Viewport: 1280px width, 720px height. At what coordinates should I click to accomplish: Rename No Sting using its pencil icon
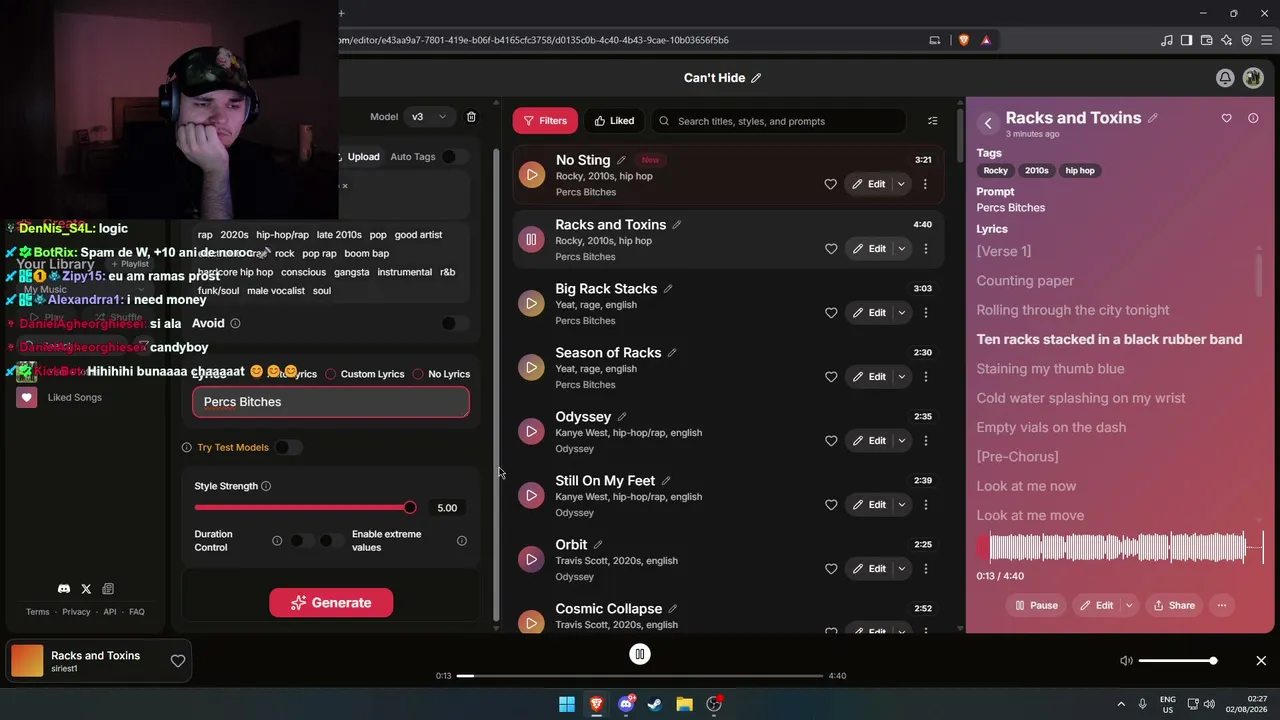coord(621,160)
